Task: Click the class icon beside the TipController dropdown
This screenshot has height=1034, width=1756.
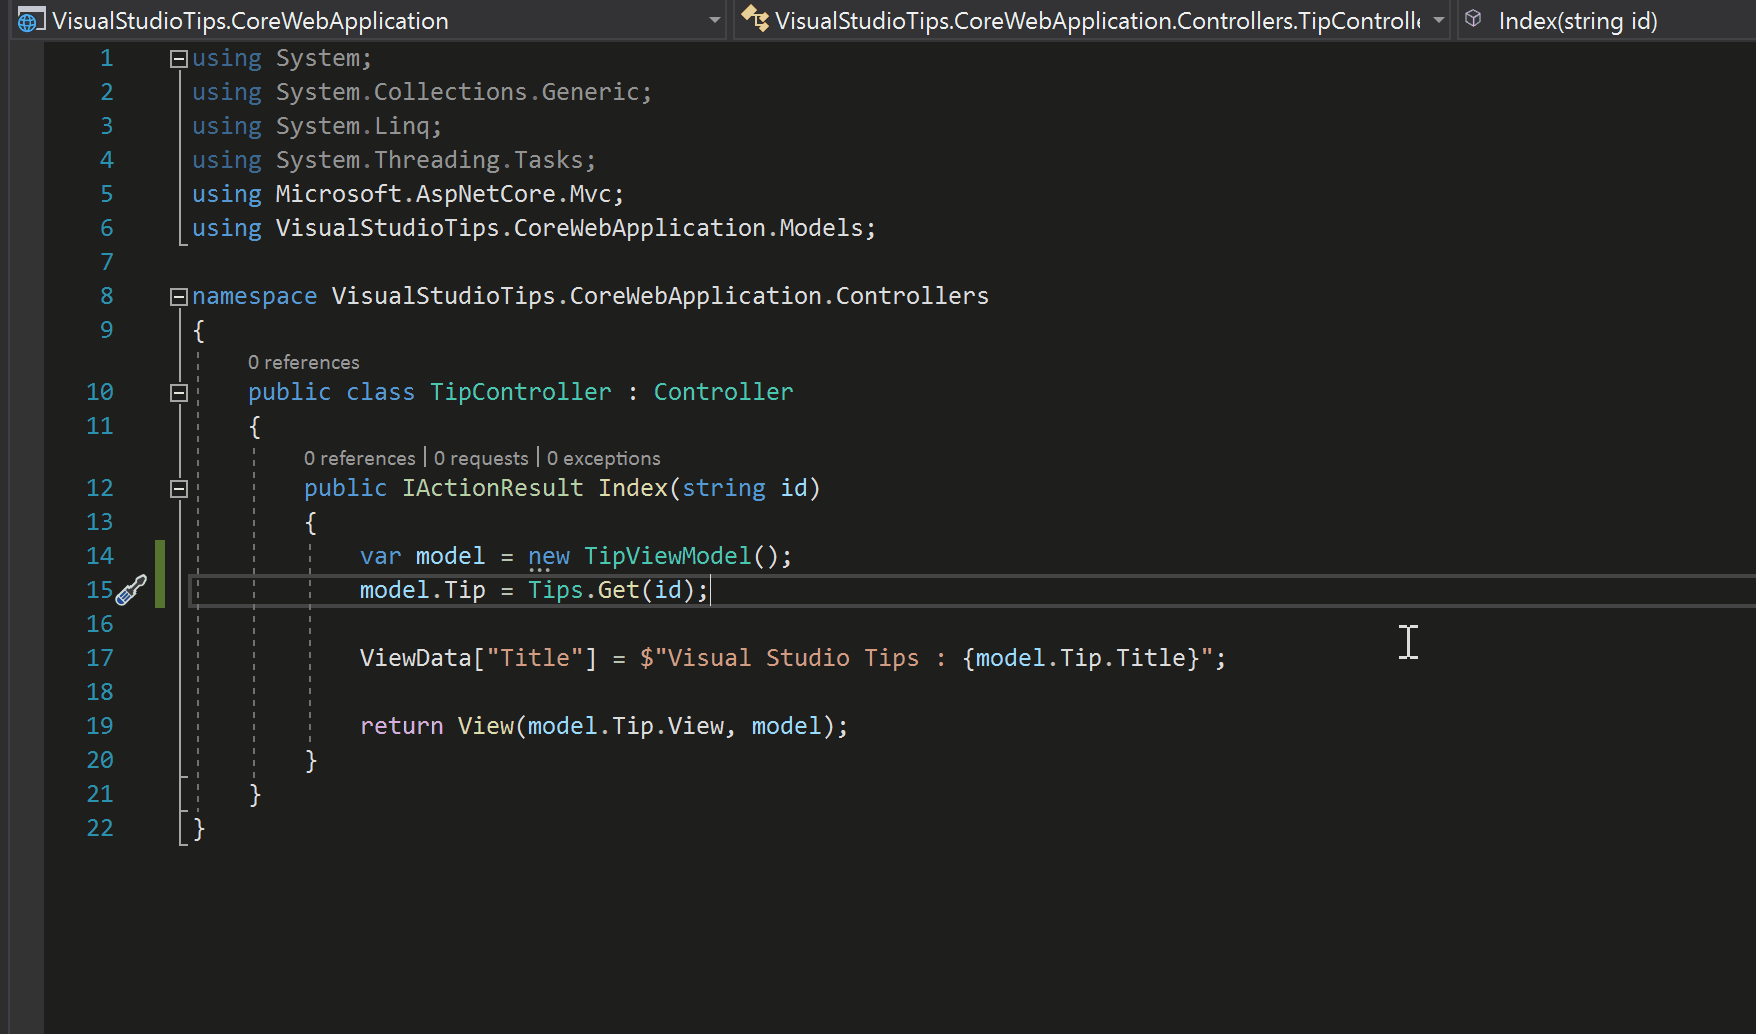Action: [753, 19]
